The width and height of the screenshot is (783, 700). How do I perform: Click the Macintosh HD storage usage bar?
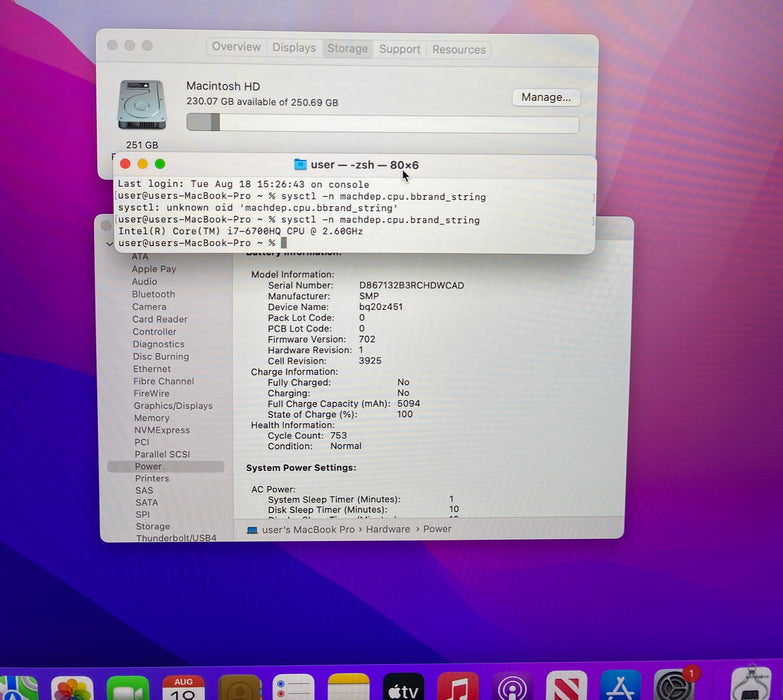tap(383, 123)
